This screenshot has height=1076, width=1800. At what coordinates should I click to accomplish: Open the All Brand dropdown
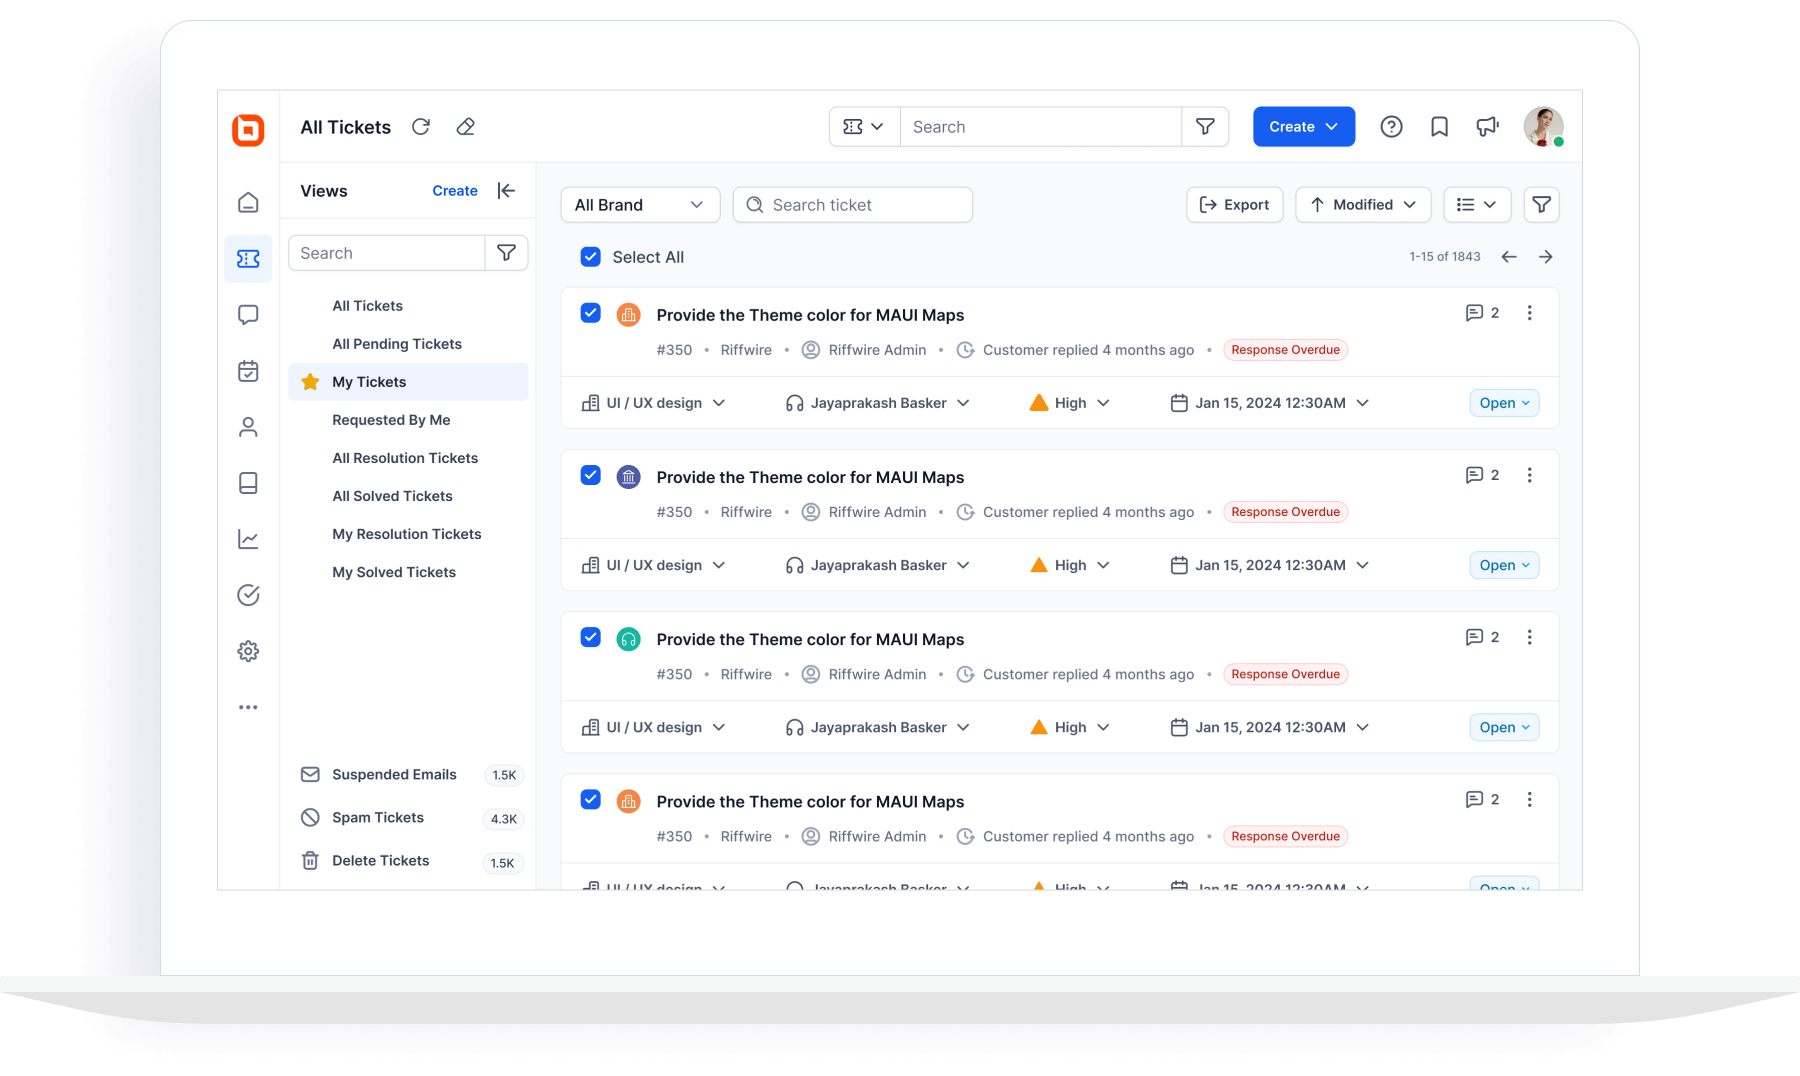[640, 205]
